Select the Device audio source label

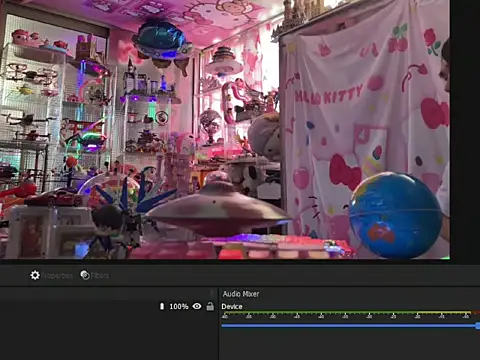232,306
